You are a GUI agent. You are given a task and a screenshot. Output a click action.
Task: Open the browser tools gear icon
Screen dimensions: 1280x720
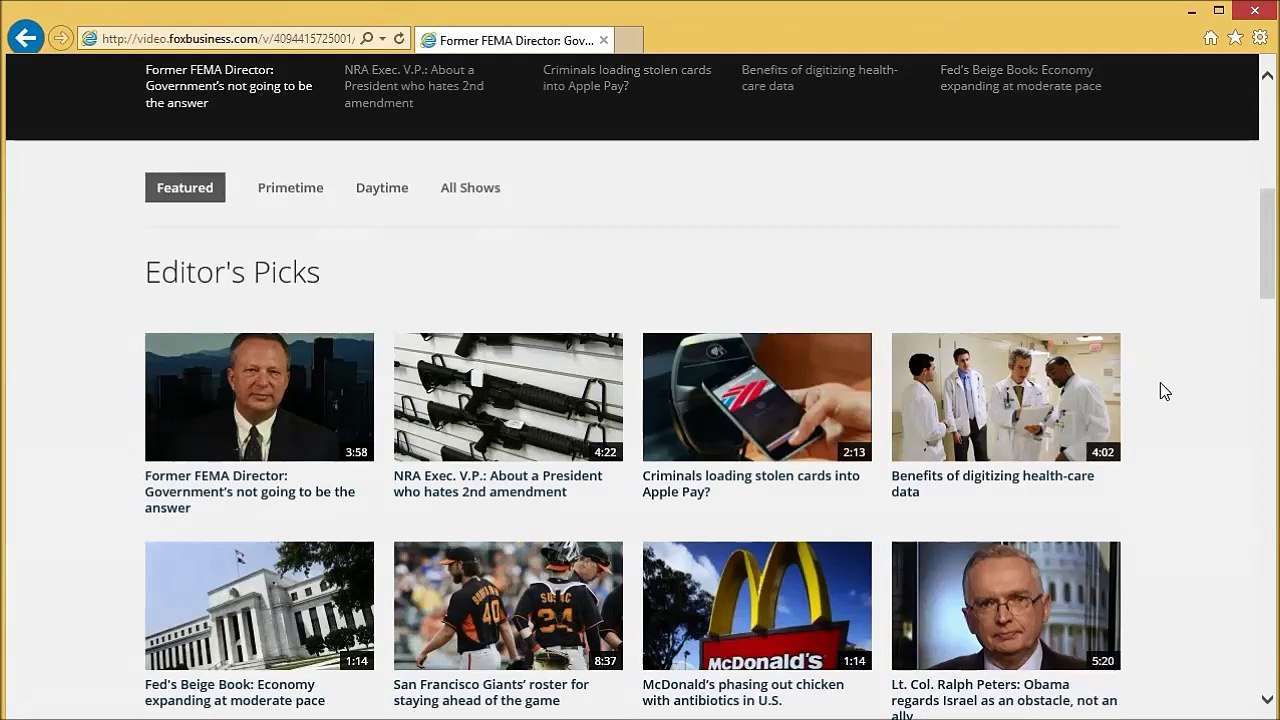click(1260, 38)
